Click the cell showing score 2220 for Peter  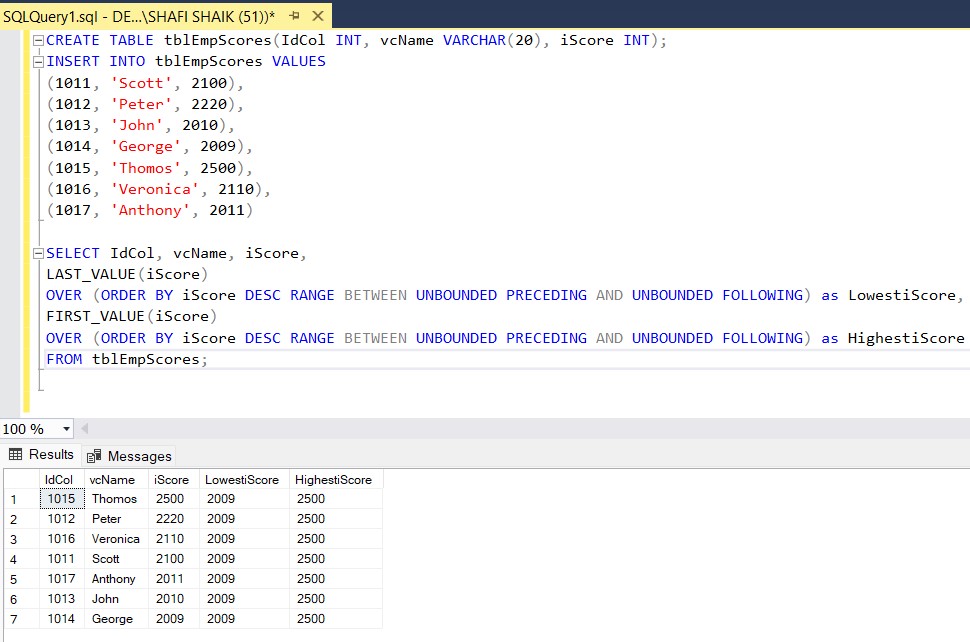coord(170,519)
